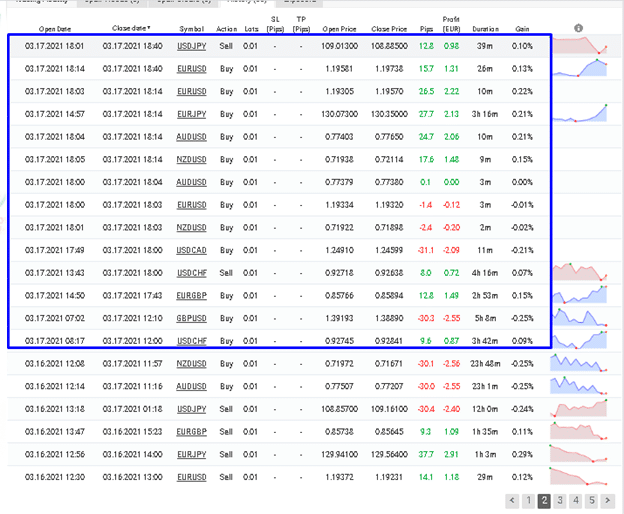Image resolution: width=624 pixels, height=514 pixels.
Task: Jump to page 4 of history
Action: 576,500
